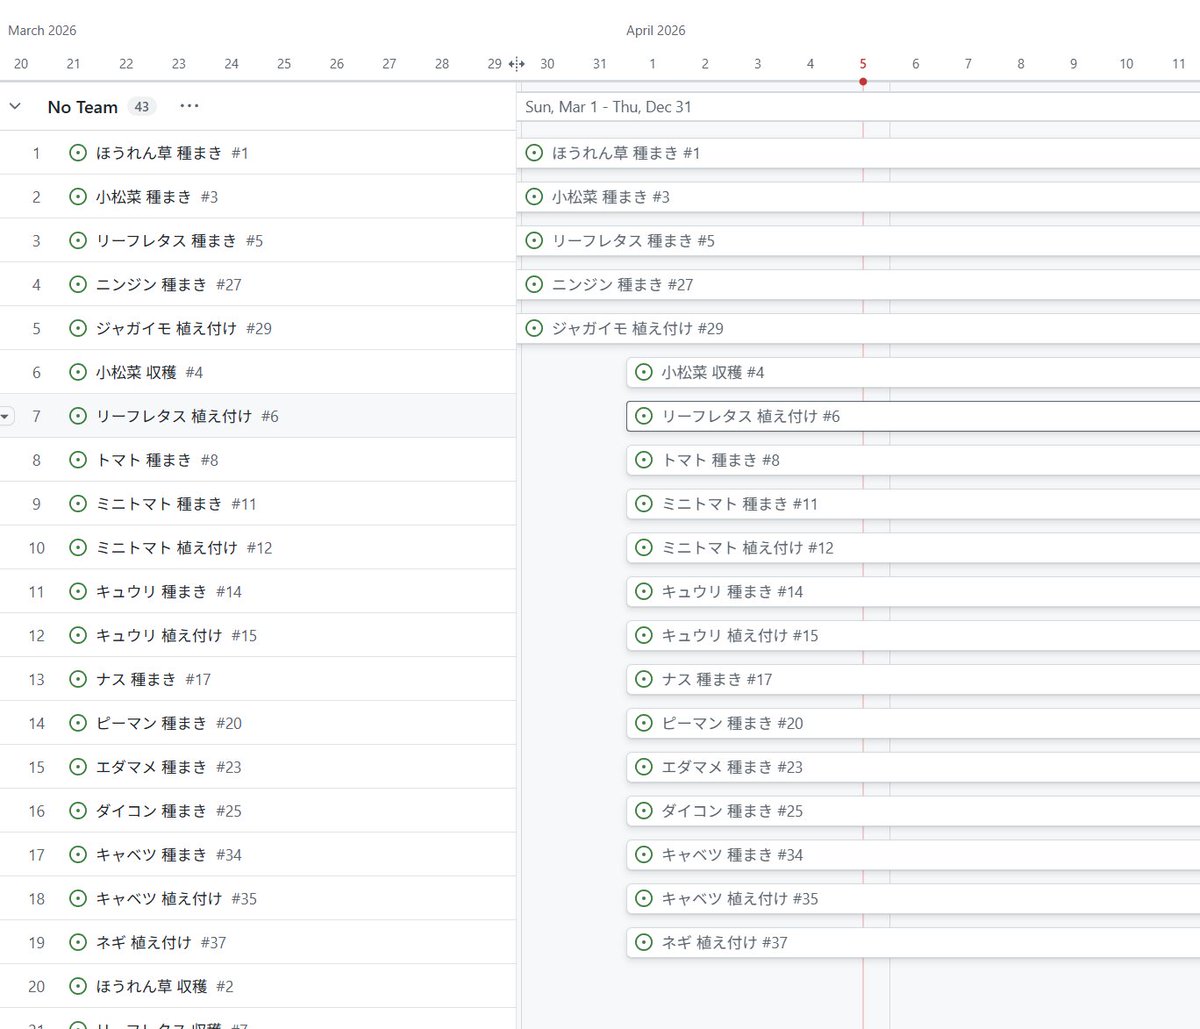Select the 小松菜 種まき #3 roadmap bar
Image resolution: width=1200 pixels, height=1029 pixels.
click(x=858, y=197)
